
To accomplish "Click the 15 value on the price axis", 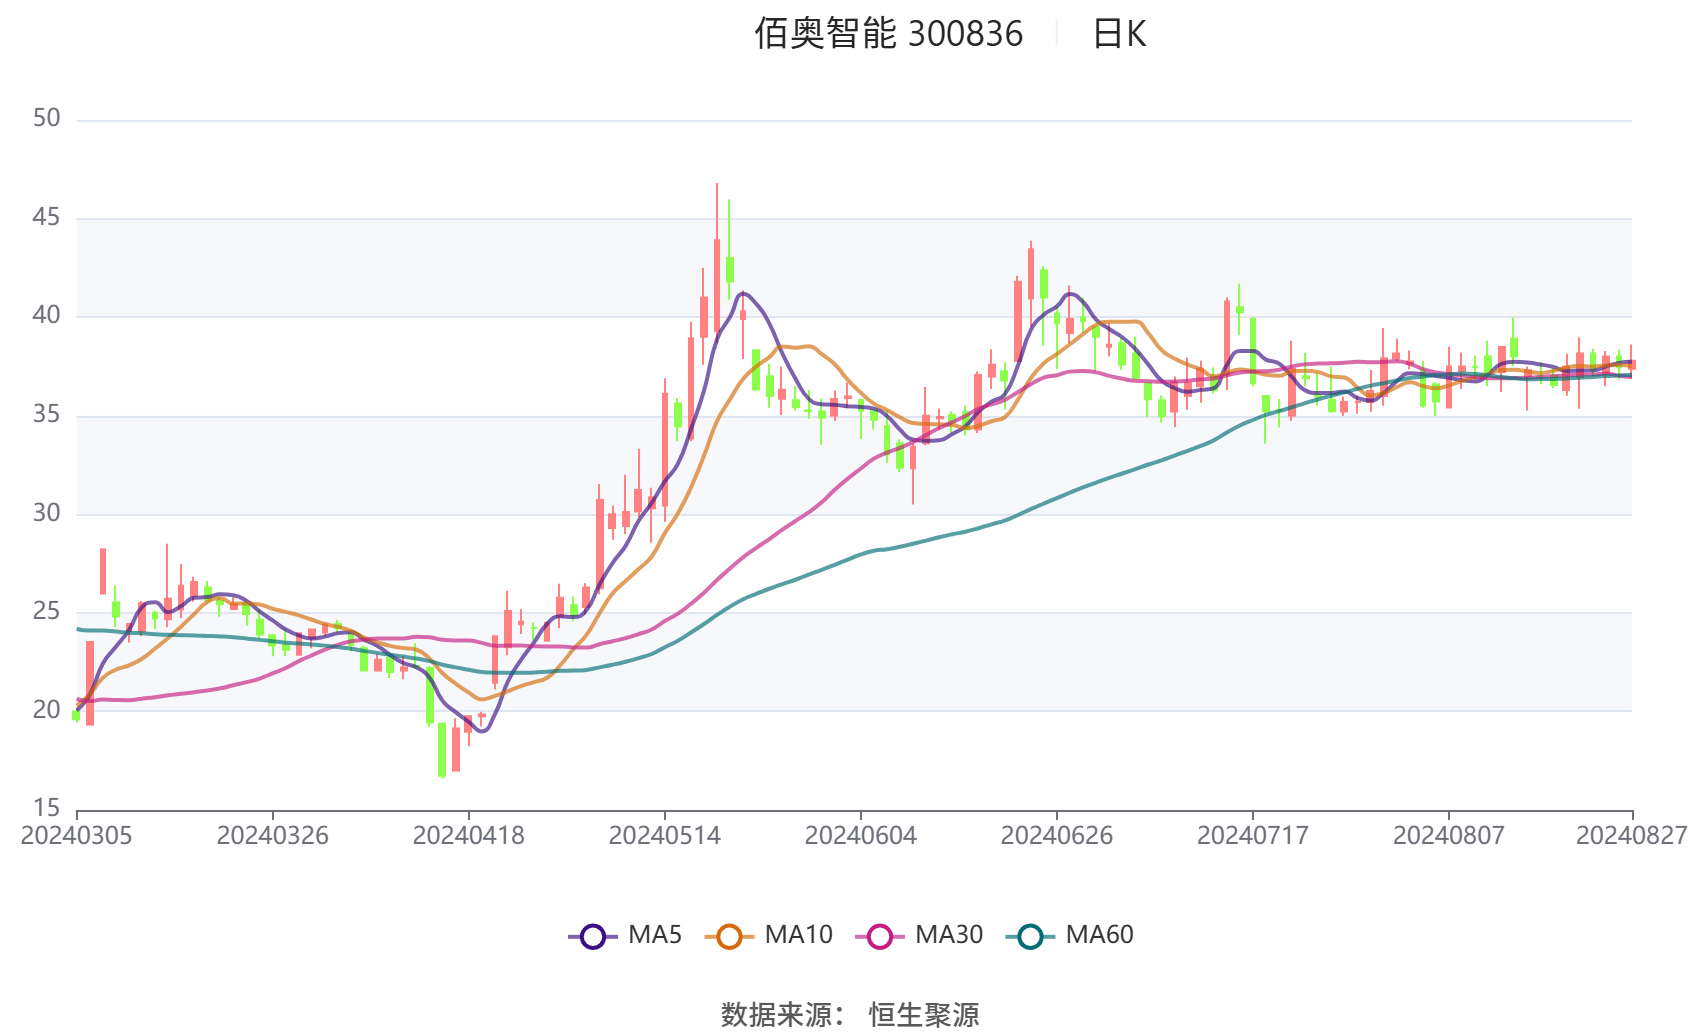I will point(46,808).
